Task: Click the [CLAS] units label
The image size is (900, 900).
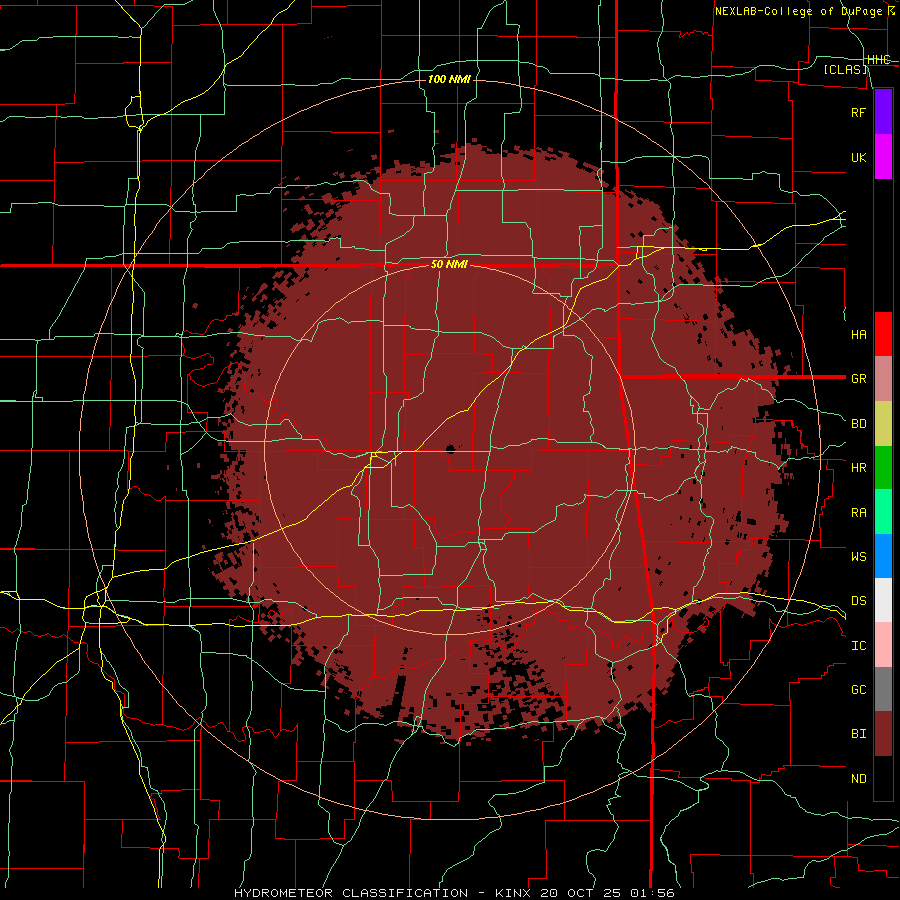Action: 845,69
